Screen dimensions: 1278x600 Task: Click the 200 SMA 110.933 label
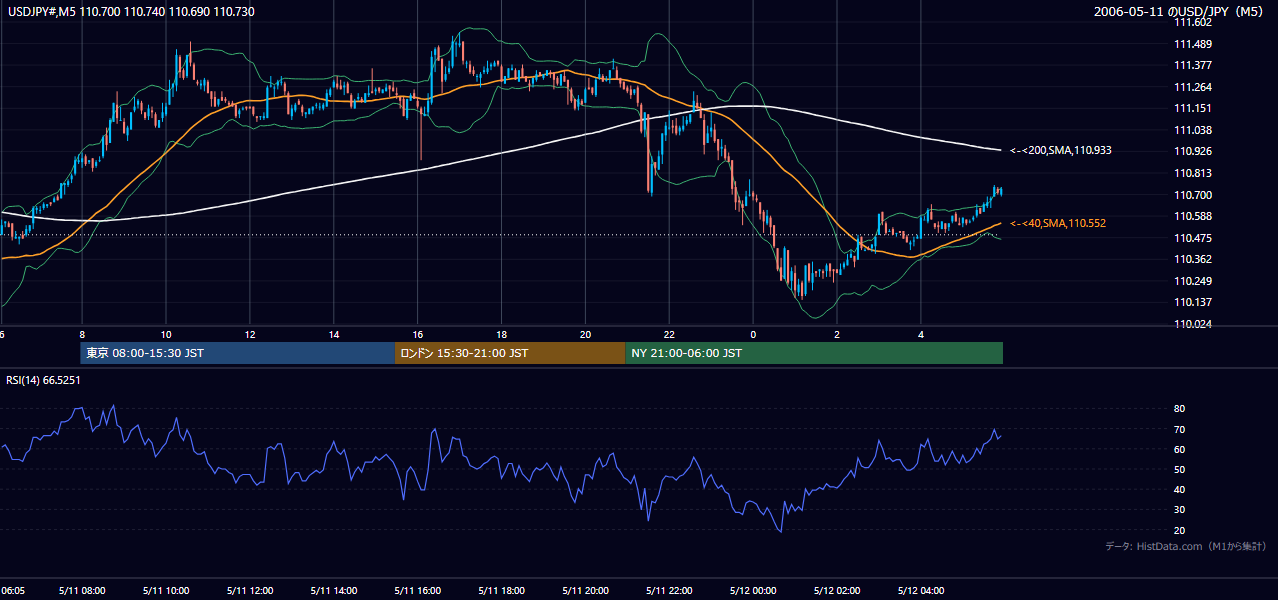pyautogui.click(x=1061, y=150)
